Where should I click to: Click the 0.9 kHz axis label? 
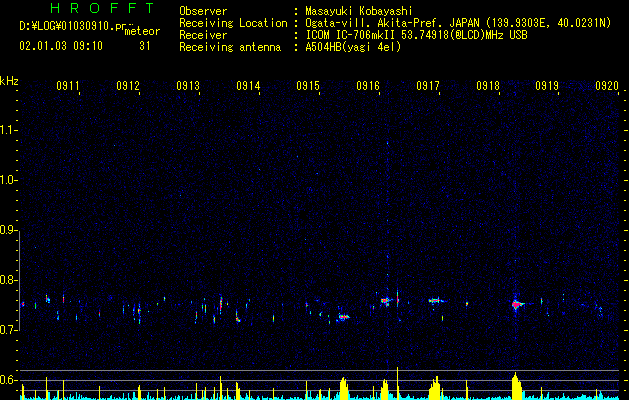9,230
